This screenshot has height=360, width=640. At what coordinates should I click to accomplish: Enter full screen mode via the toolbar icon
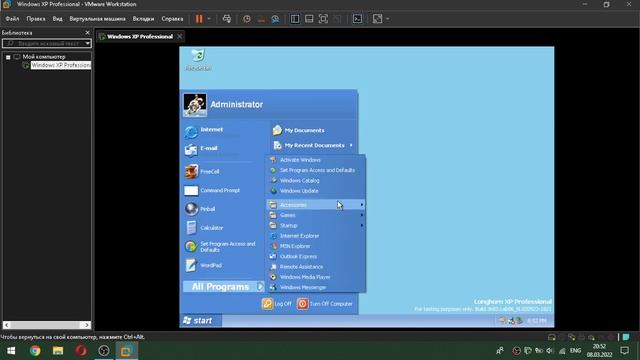coord(323,19)
